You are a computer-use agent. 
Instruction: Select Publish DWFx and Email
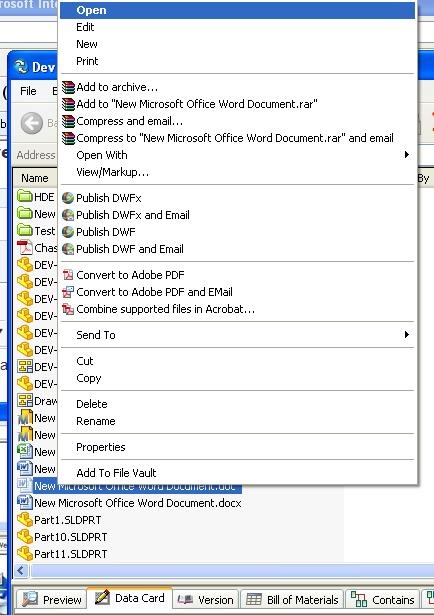[x=237, y=215]
